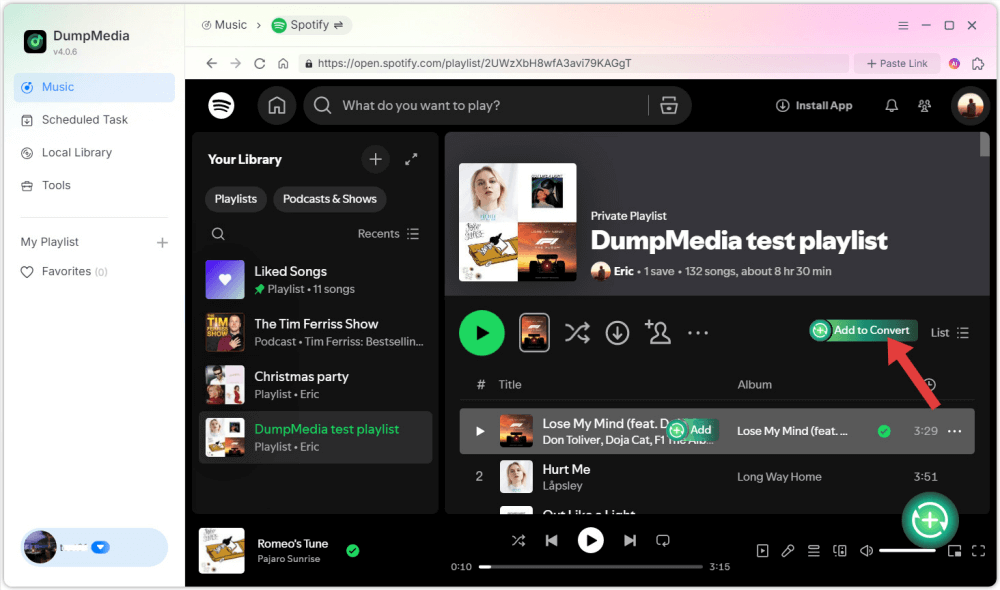Open the play queue icon
The height and width of the screenshot is (590, 1000).
tap(813, 550)
